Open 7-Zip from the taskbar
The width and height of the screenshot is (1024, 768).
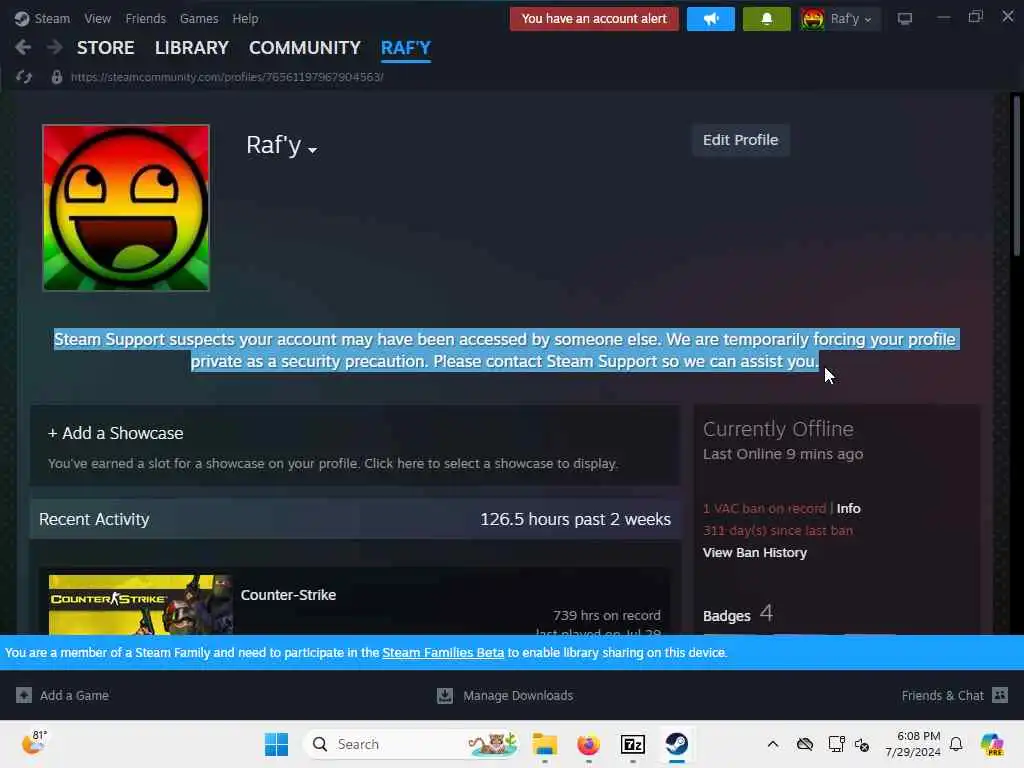pos(633,744)
